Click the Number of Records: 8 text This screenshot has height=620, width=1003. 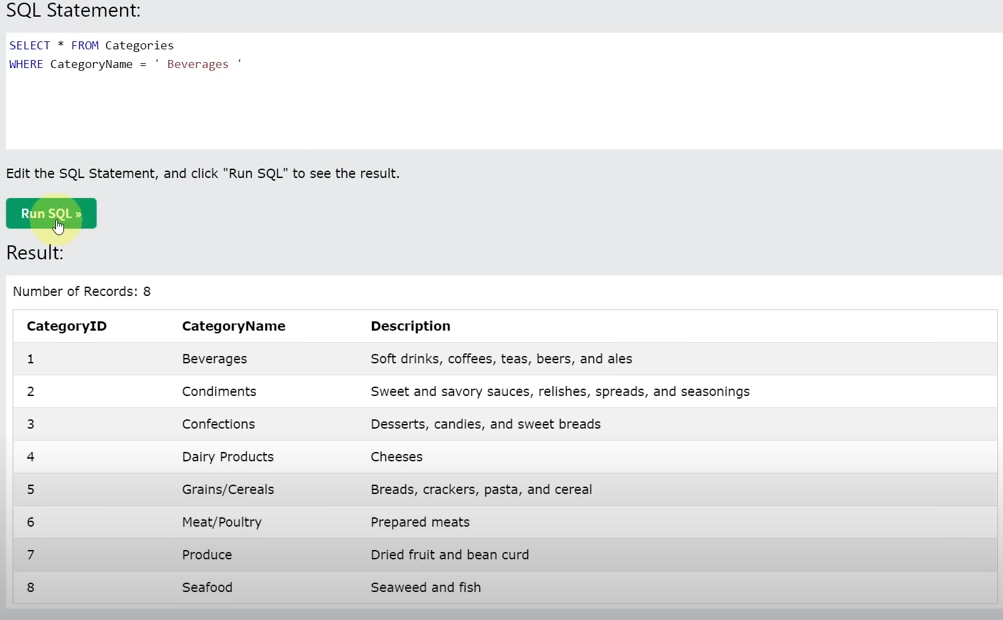(82, 292)
